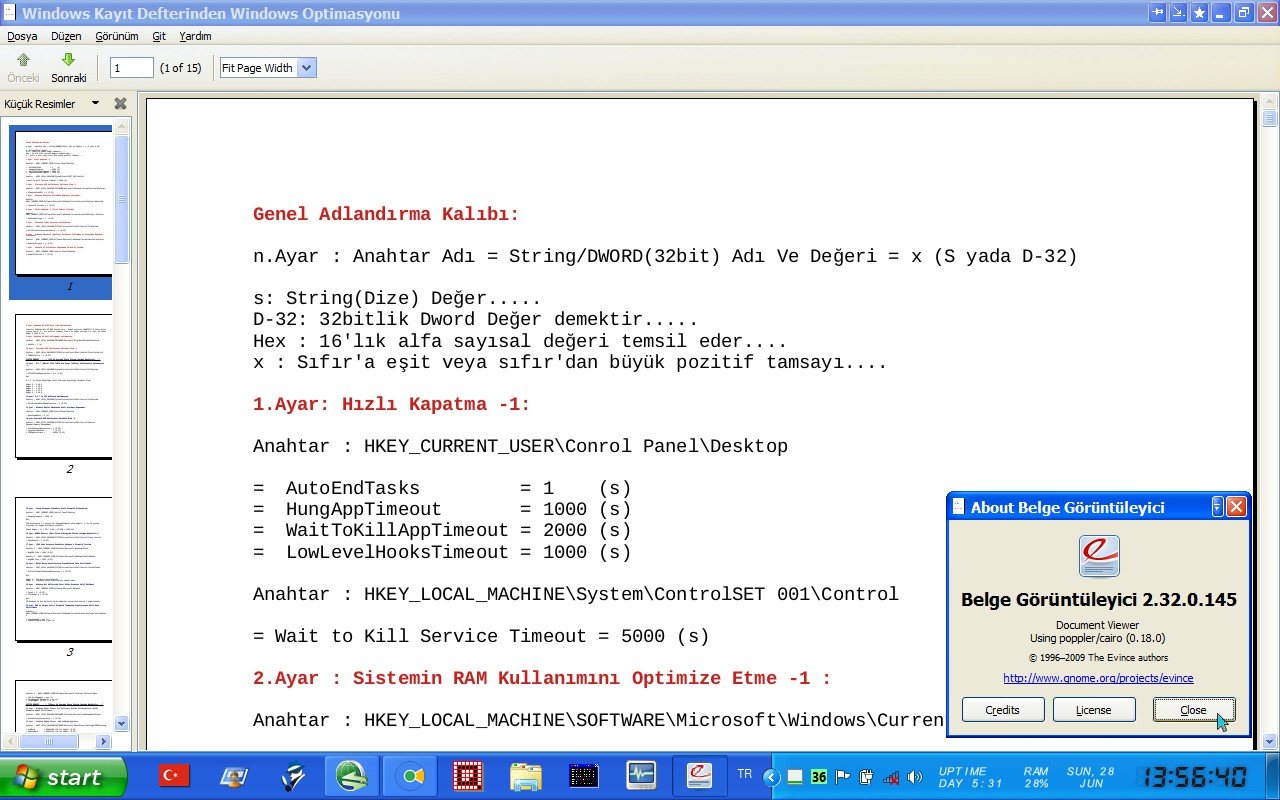Click the thumbnail panel scroll-right arrow
The image size is (1280, 800).
click(x=103, y=742)
